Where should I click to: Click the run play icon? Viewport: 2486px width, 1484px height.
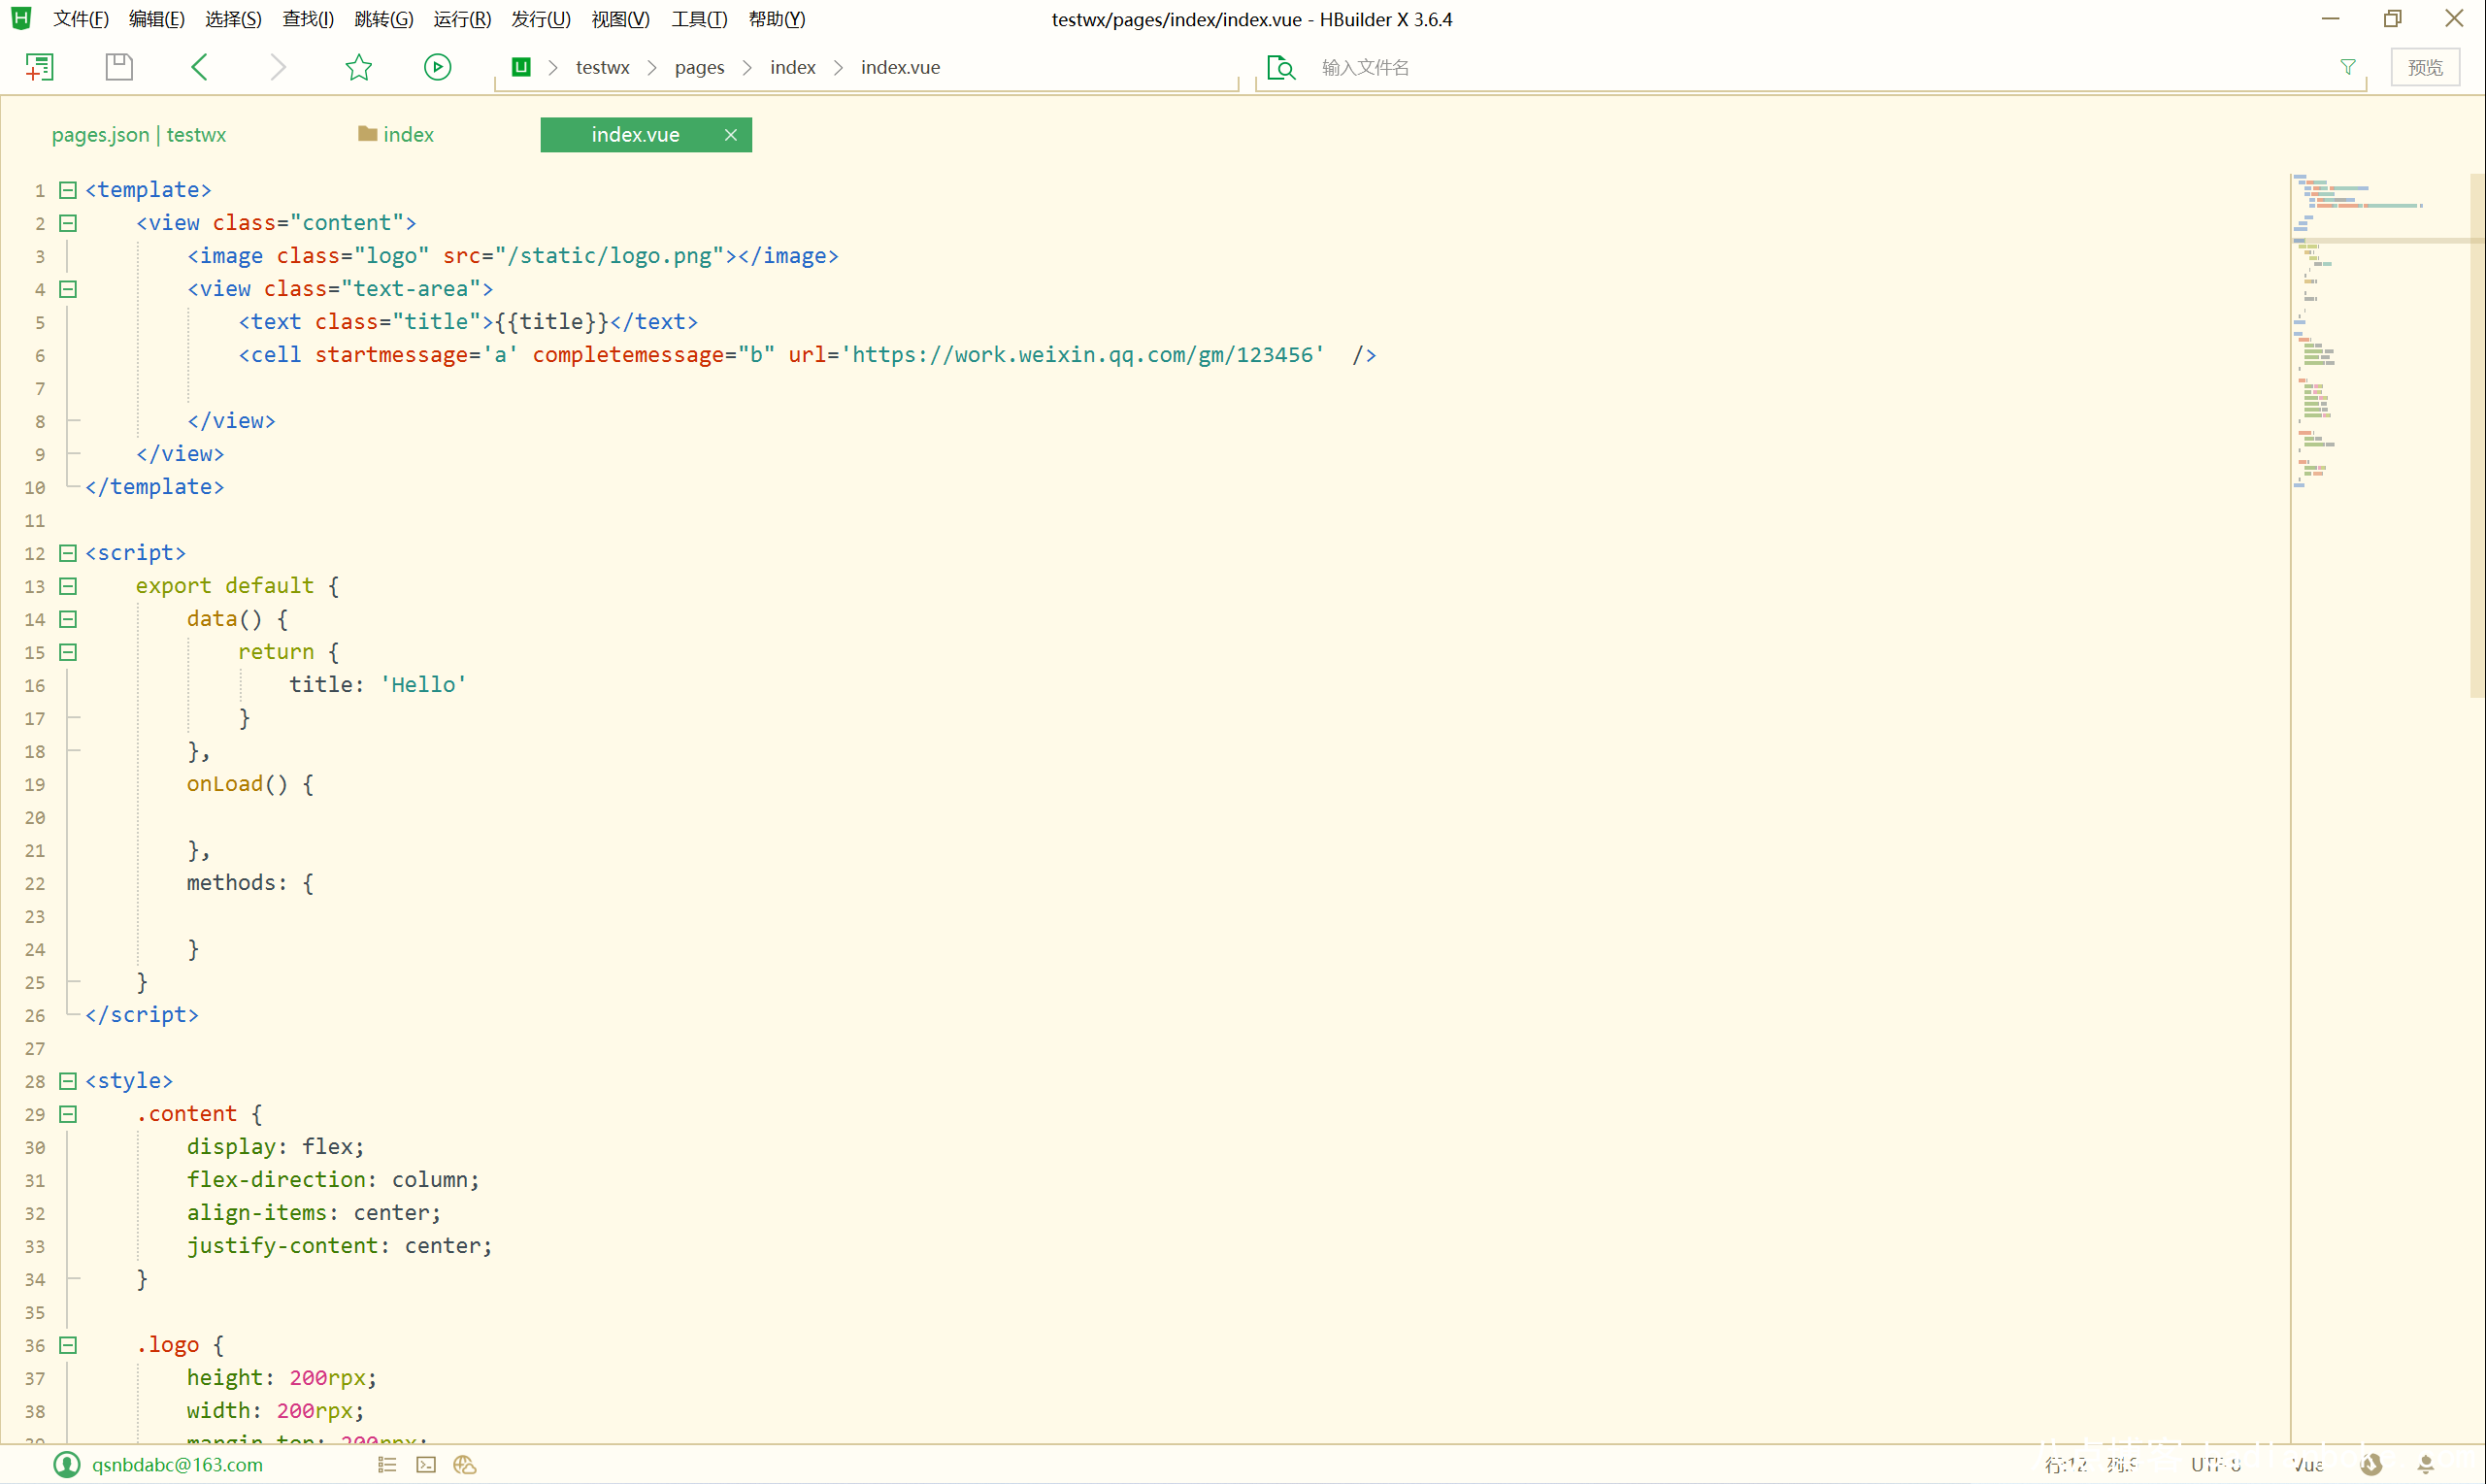[x=437, y=67]
